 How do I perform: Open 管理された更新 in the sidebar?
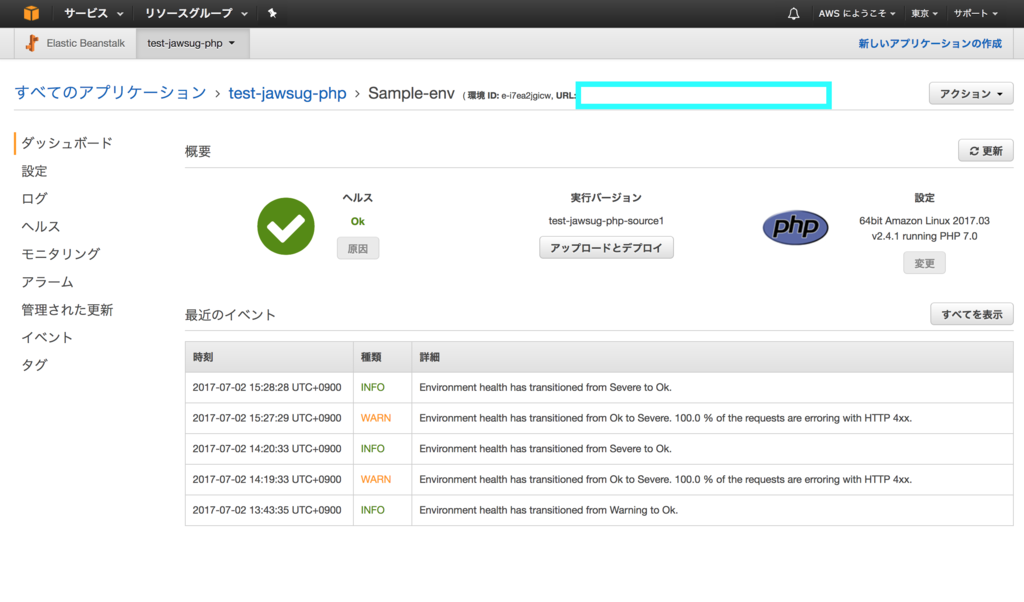tap(67, 309)
